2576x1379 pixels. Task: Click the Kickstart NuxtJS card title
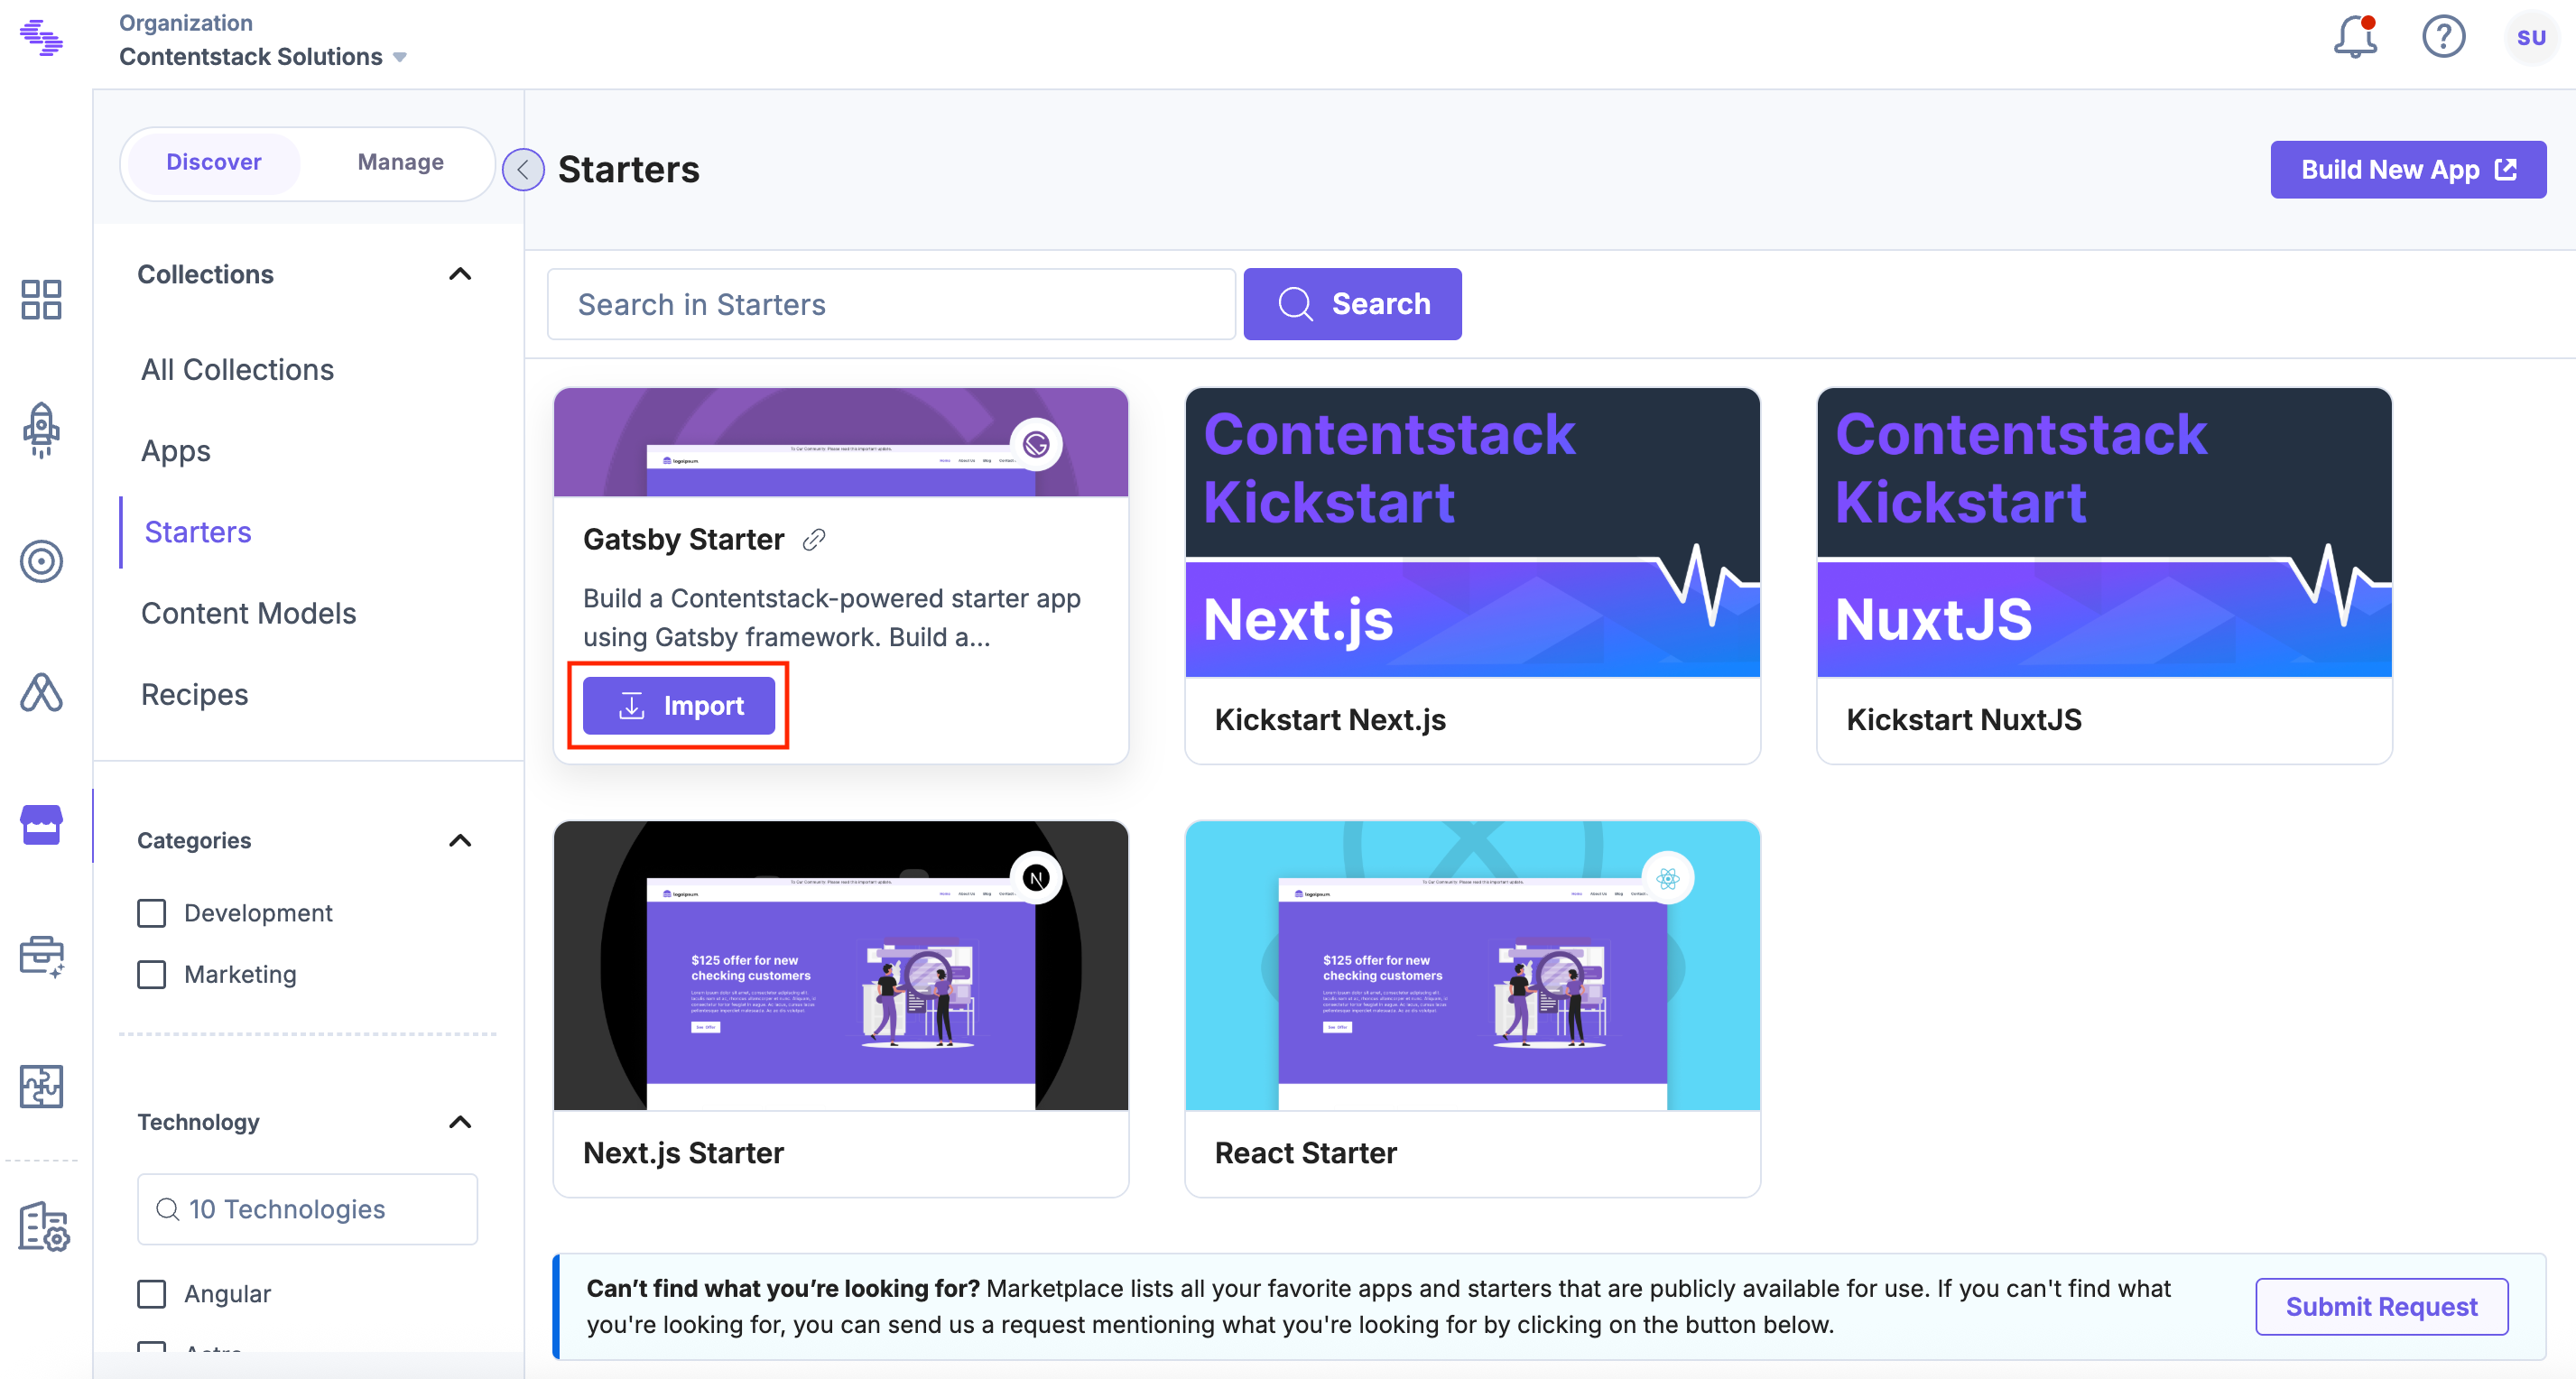1963,720
